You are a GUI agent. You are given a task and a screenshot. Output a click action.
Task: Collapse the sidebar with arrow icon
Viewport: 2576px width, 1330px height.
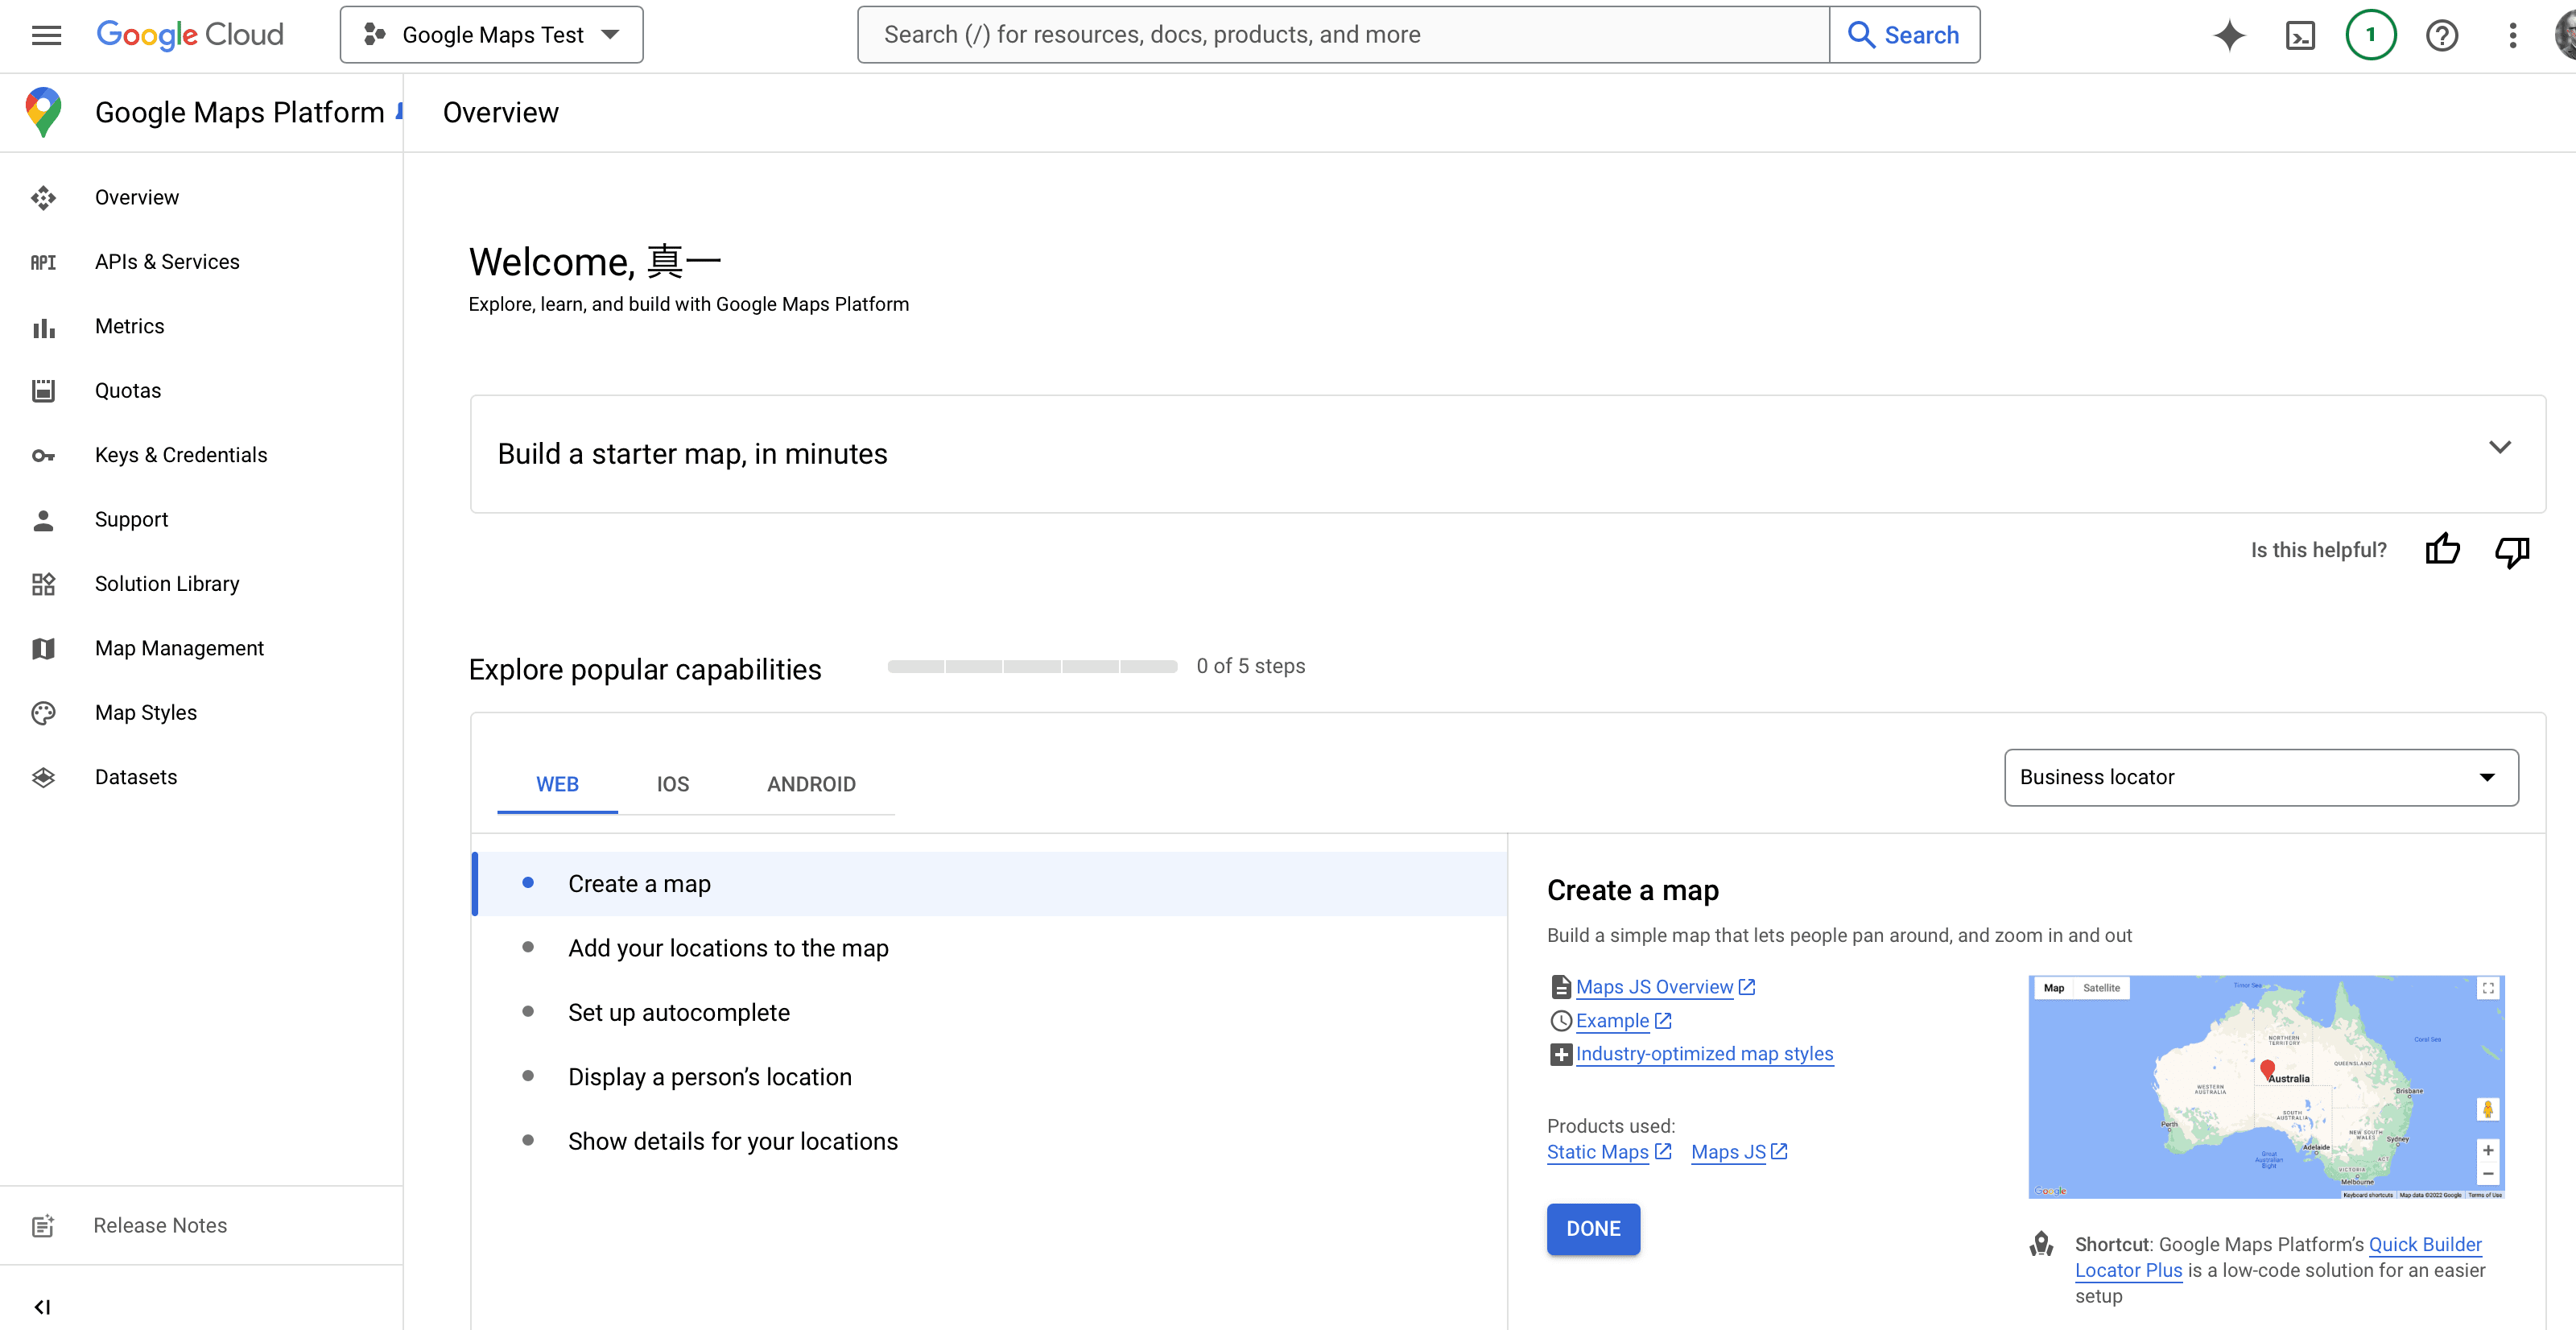pyautogui.click(x=42, y=1306)
